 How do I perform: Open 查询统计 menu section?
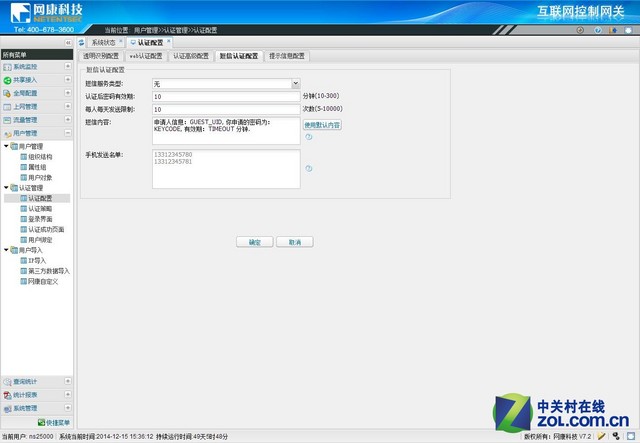[25, 381]
